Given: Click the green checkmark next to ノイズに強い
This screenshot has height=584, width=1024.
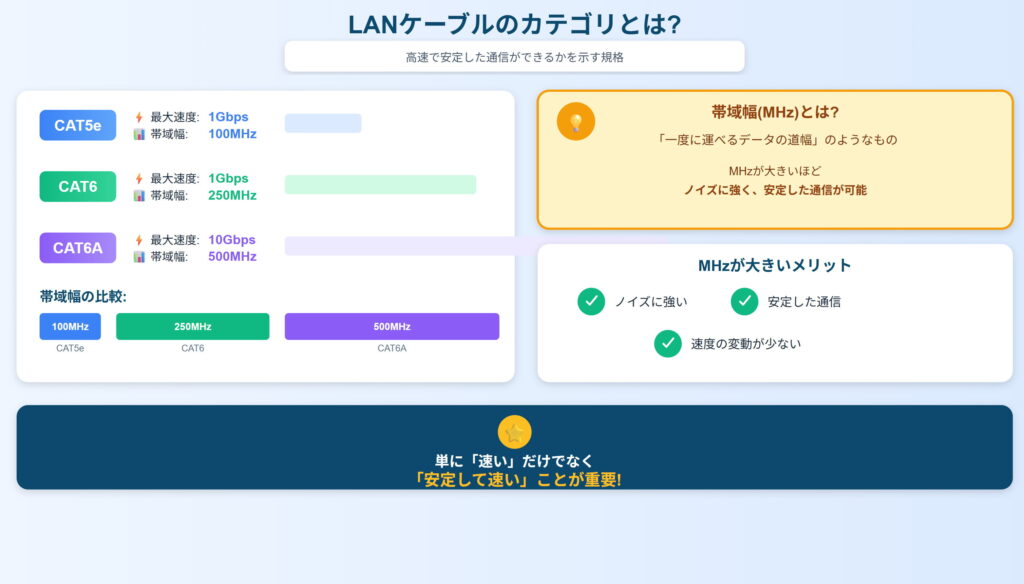Looking at the screenshot, I should tap(591, 301).
